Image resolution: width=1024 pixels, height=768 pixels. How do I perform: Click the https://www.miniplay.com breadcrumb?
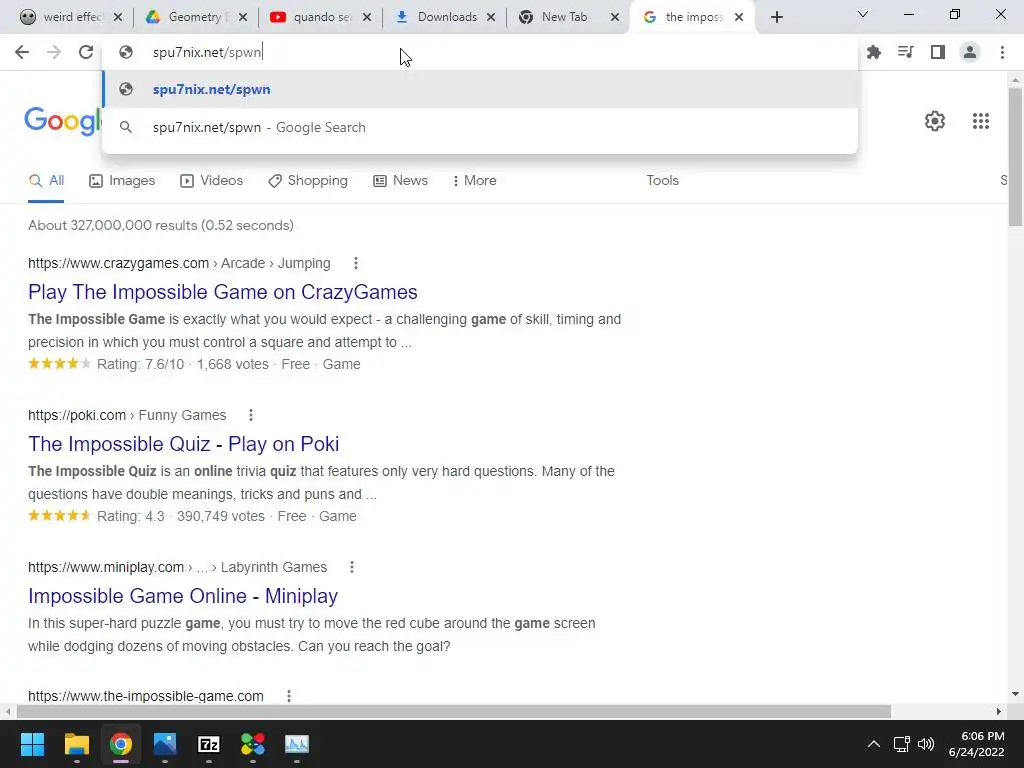(106, 568)
